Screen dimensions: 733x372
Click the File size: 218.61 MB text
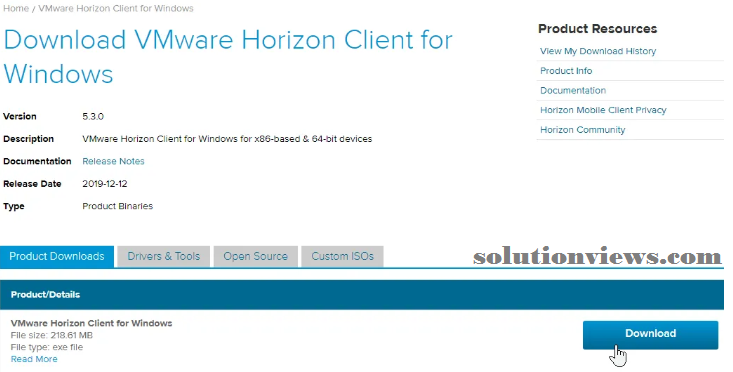[x=51, y=335]
